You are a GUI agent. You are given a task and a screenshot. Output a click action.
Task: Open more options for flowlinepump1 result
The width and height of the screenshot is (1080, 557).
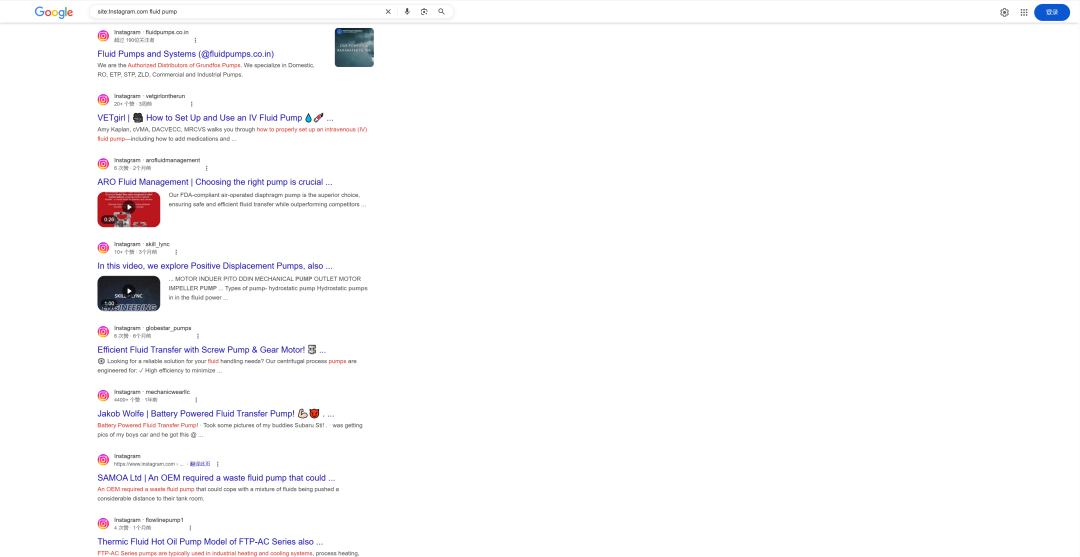pyautogui.click(x=189, y=528)
